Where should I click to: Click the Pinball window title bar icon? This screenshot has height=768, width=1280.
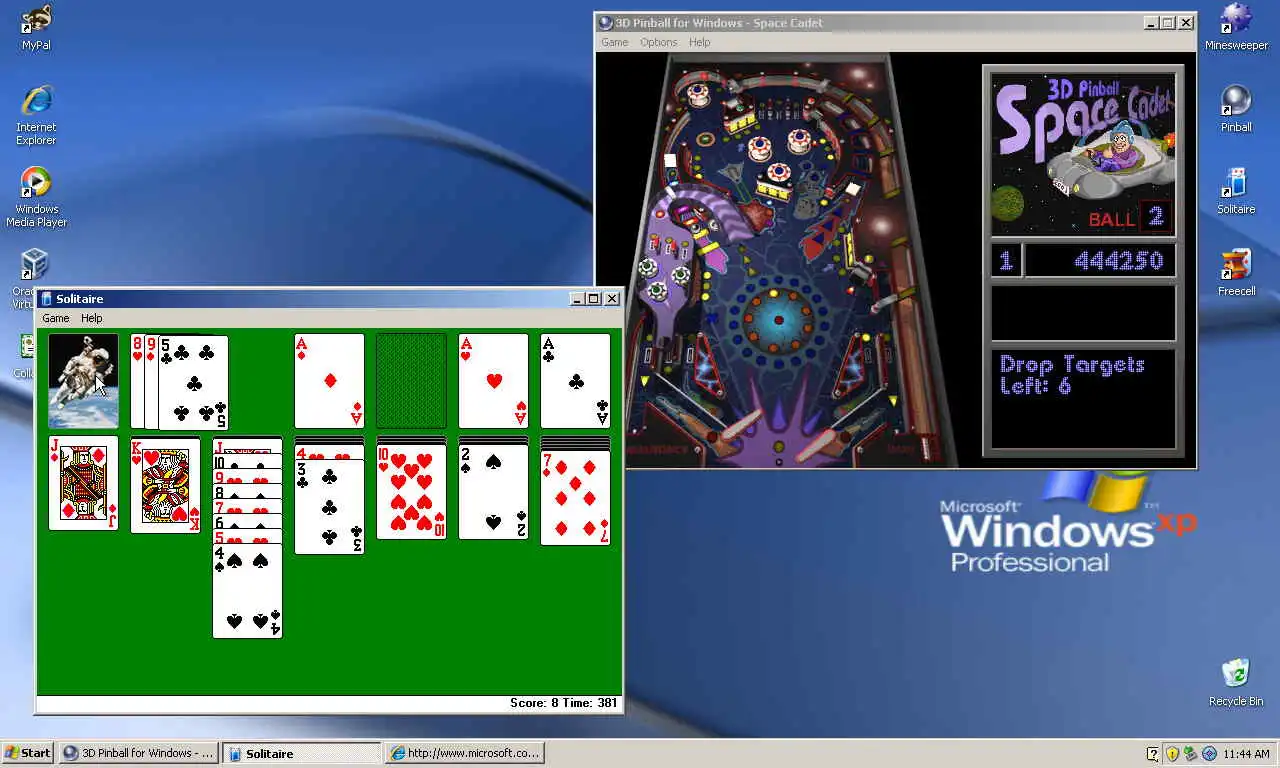pos(605,23)
